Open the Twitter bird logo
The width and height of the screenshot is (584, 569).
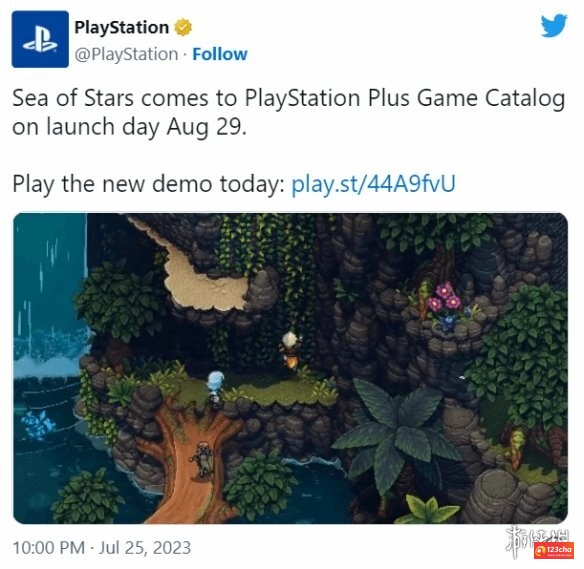[x=554, y=25]
